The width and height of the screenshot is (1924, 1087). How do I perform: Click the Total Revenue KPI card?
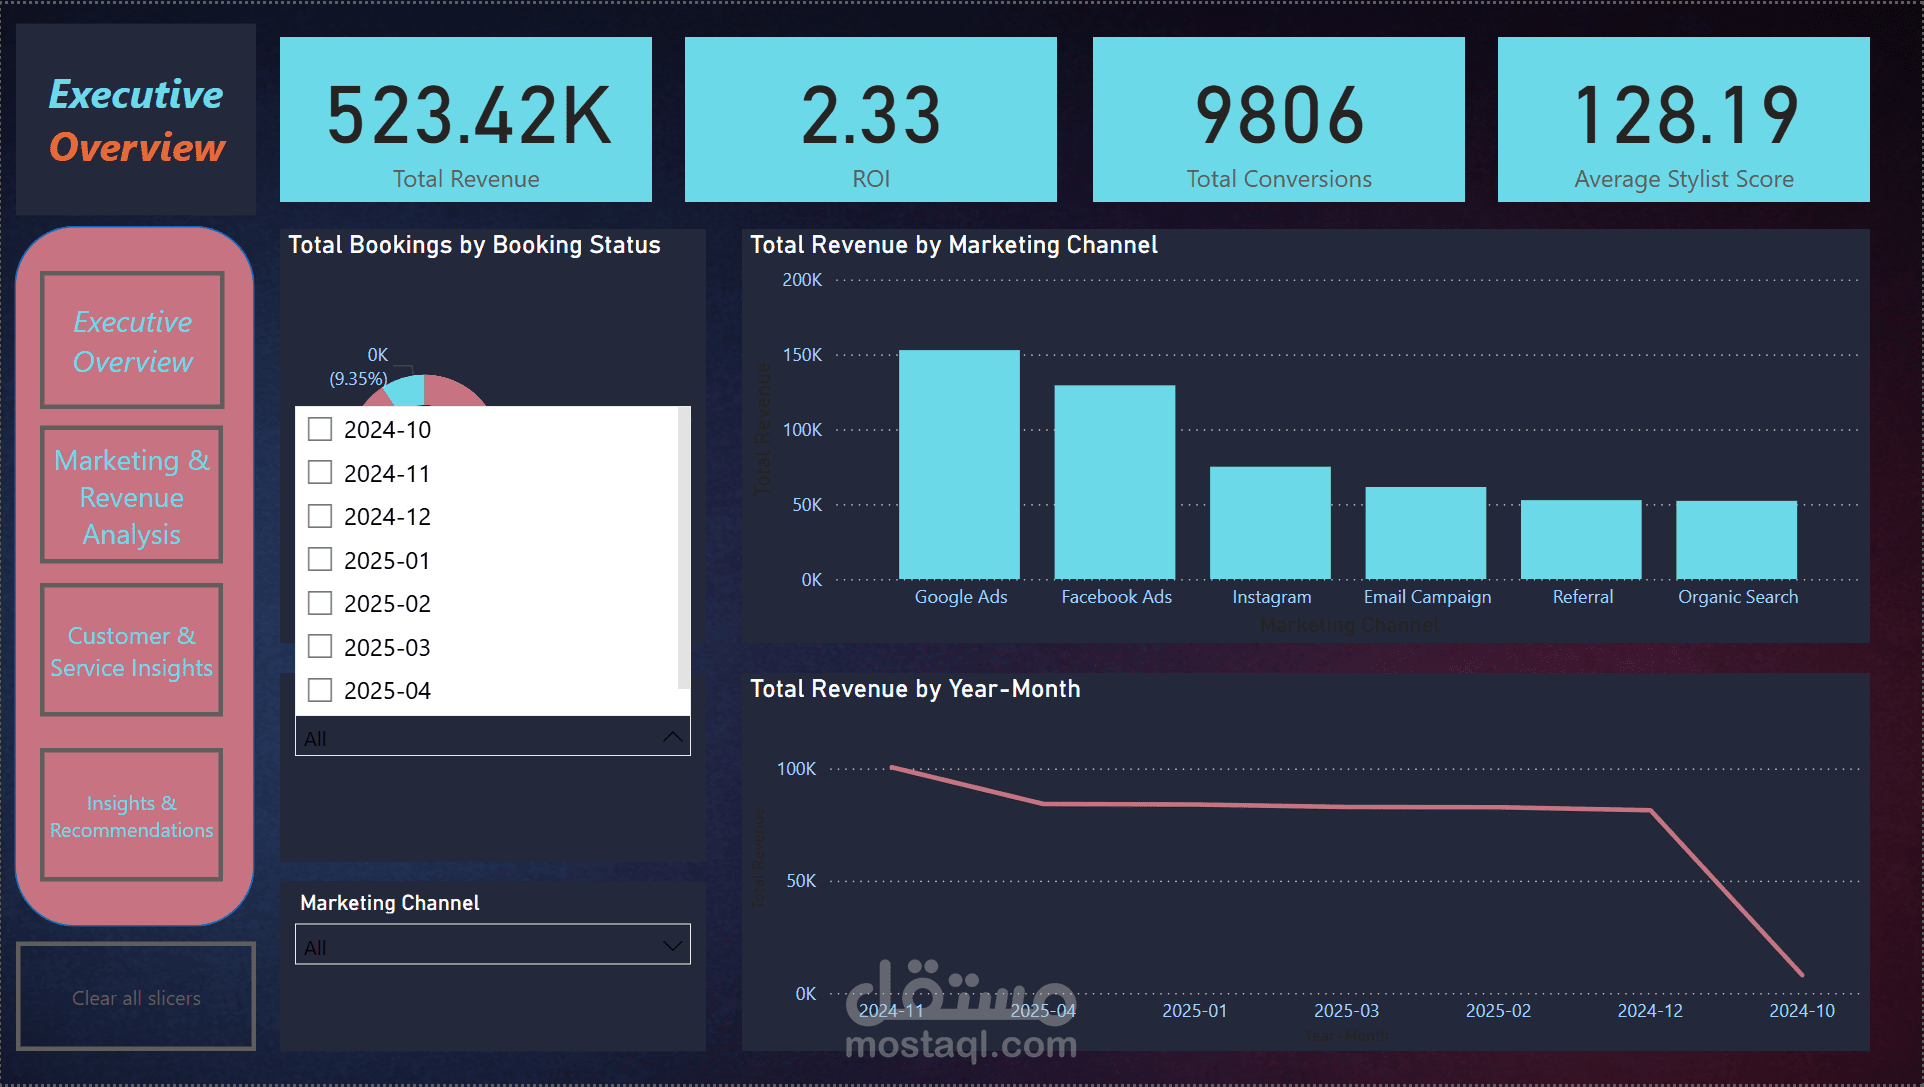tap(466, 120)
